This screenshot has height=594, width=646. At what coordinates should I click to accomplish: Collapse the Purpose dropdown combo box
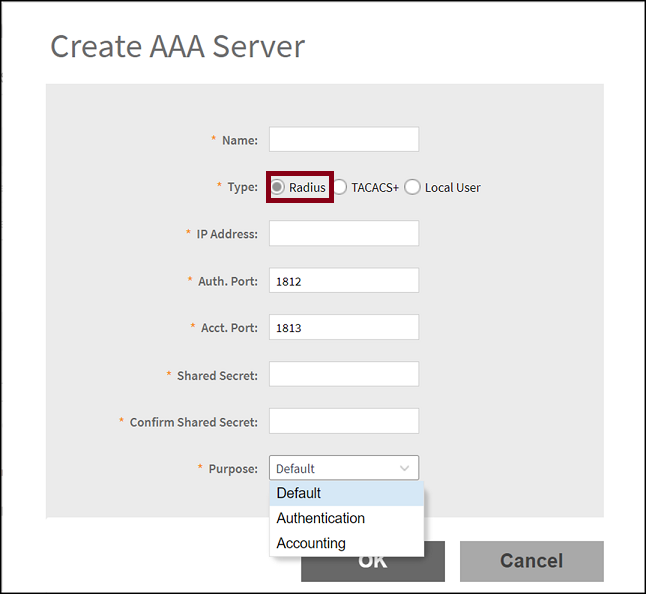click(344, 468)
